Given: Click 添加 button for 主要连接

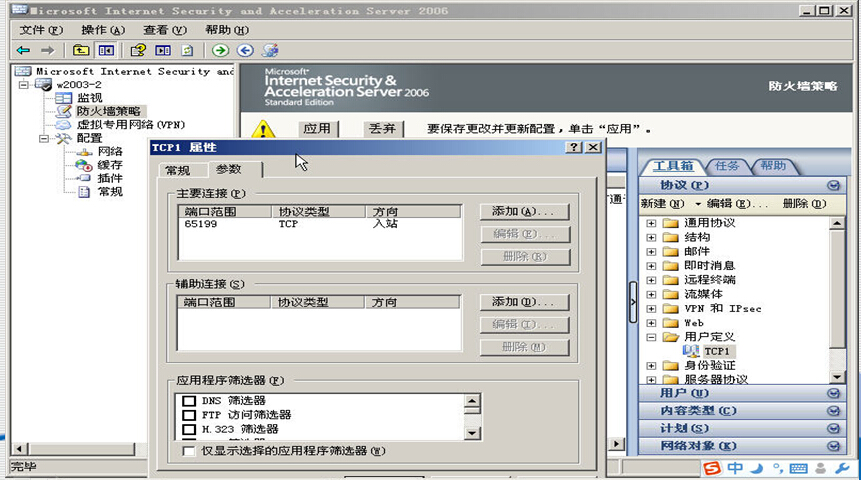Looking at the screenshot, I should click(524, 212).
